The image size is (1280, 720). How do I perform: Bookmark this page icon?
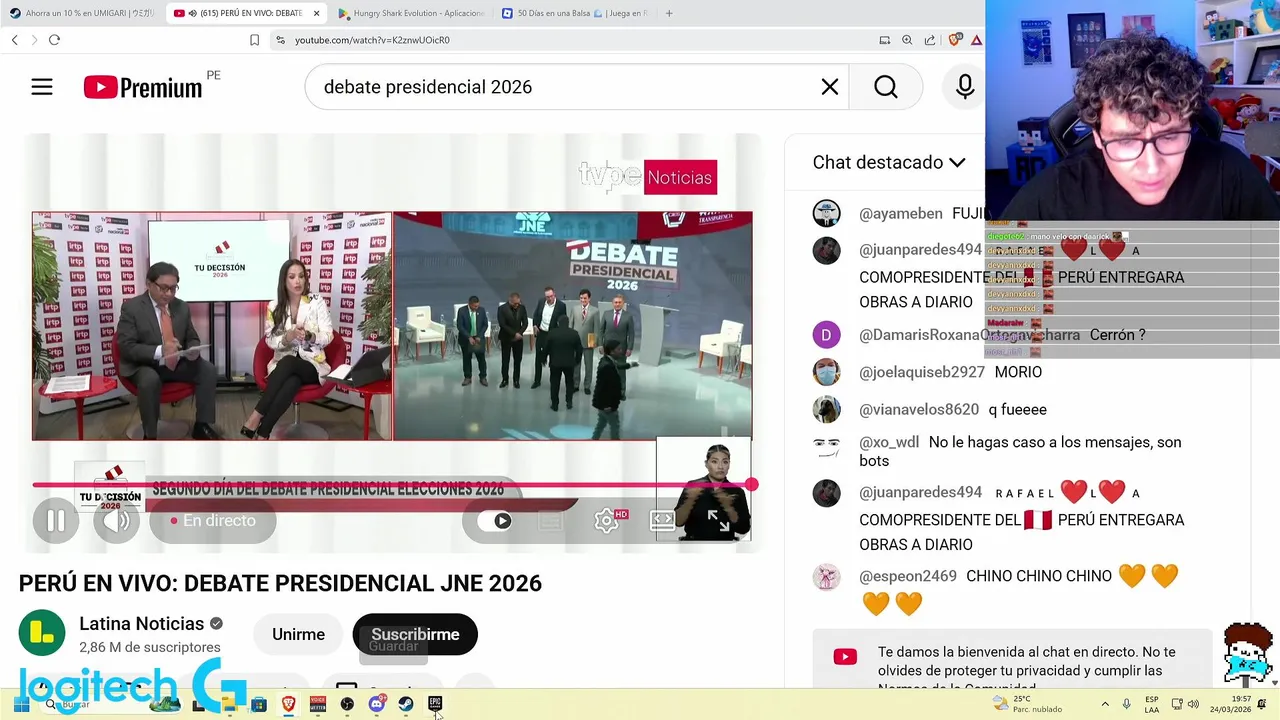[254, 40]
